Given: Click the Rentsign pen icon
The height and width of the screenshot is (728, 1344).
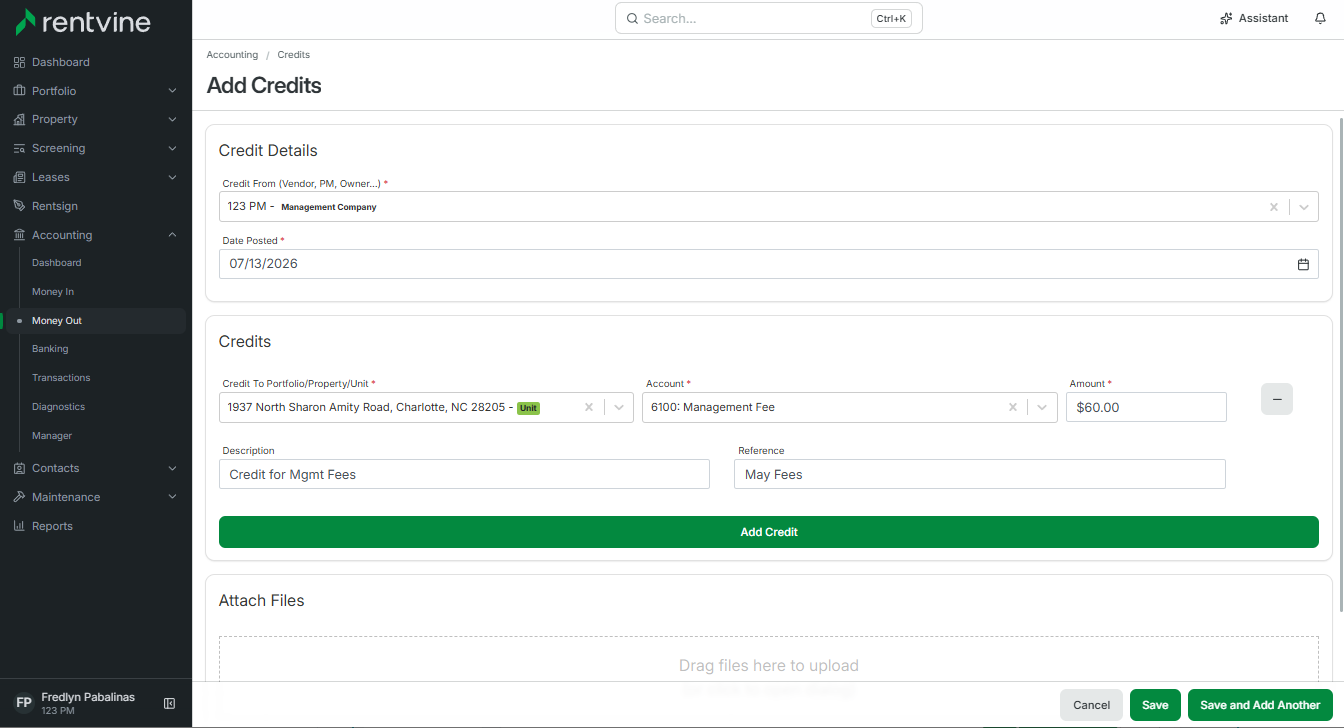Looking at the screenshot, I should [x=19, y=206].
